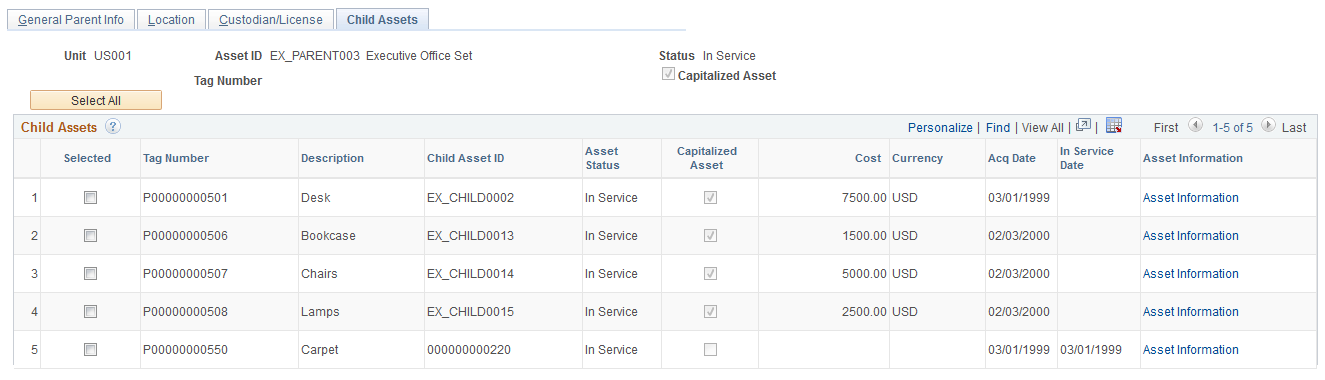Screen dimensions: 1325x380
Task: Sort by Currency column header
Action: pos(917,158)
